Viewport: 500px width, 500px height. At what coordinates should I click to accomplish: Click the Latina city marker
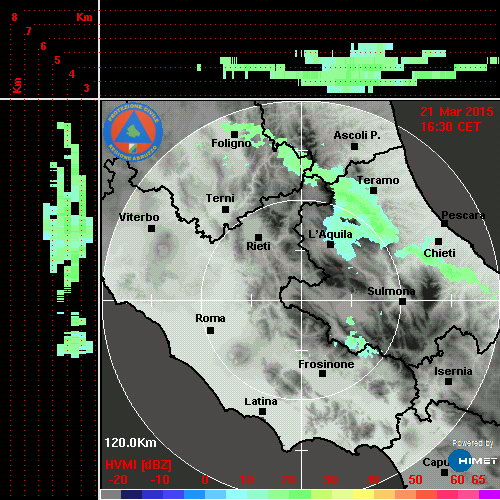(x=262, y=411)
